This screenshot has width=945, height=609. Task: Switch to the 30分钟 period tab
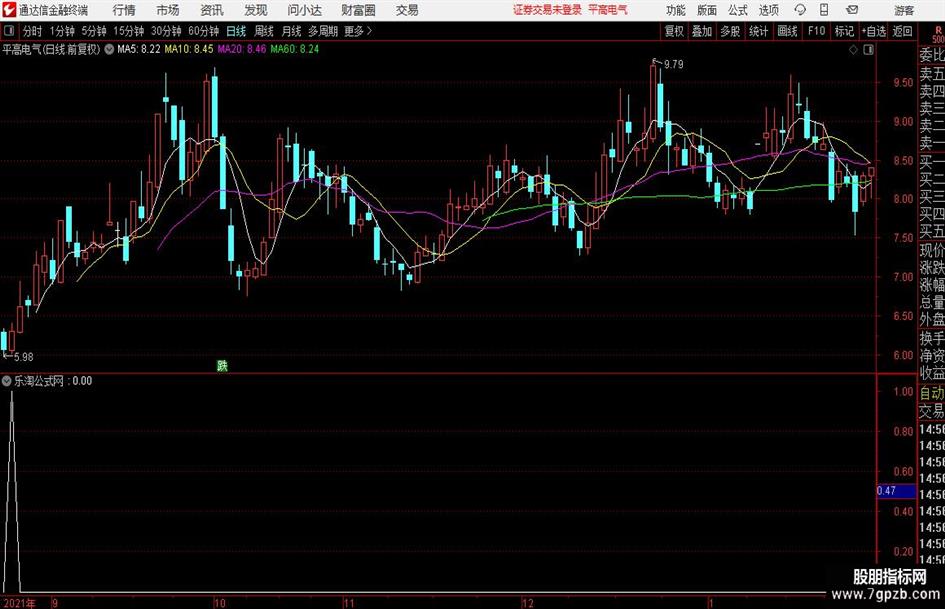[x=166, y=31]
